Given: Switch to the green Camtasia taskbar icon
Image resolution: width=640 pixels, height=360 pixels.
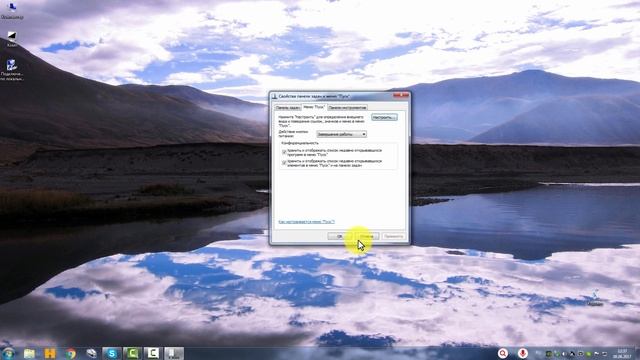Looking at the screenshot, I should pyautogui.click(x=132, y=353).
